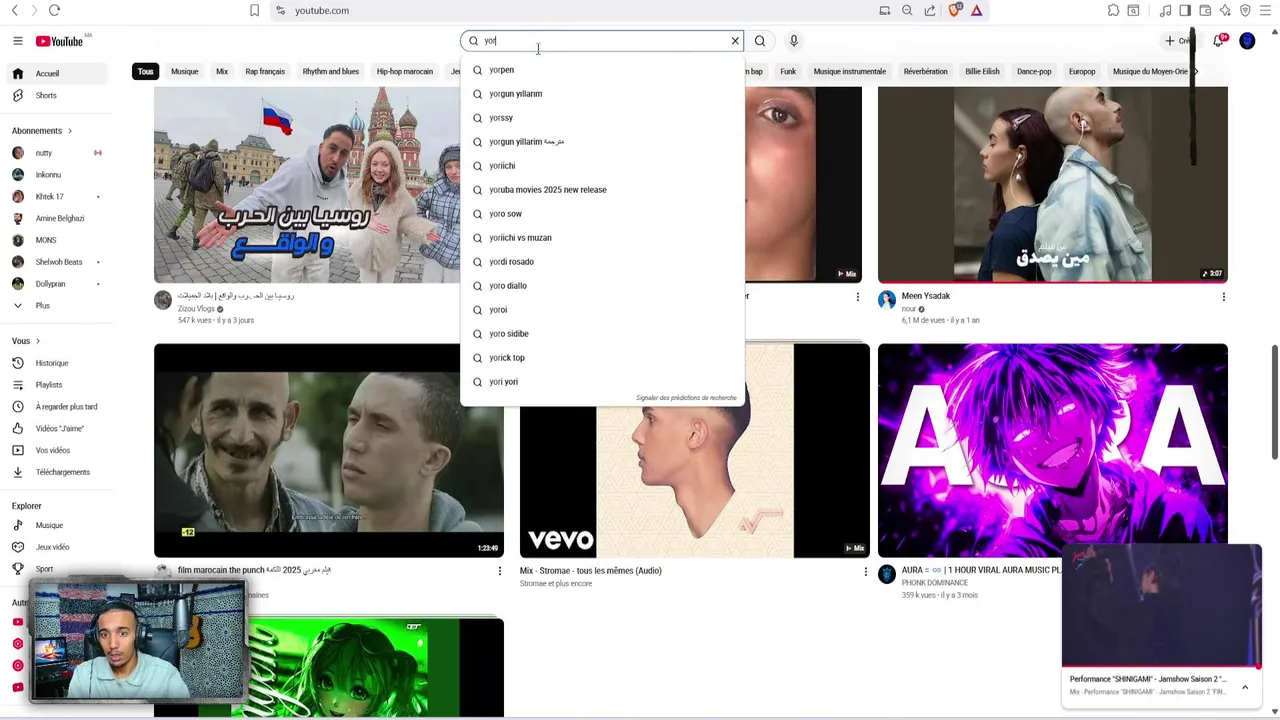Reload the page
Screen dimensions: 1280x720
pos(54,10)
